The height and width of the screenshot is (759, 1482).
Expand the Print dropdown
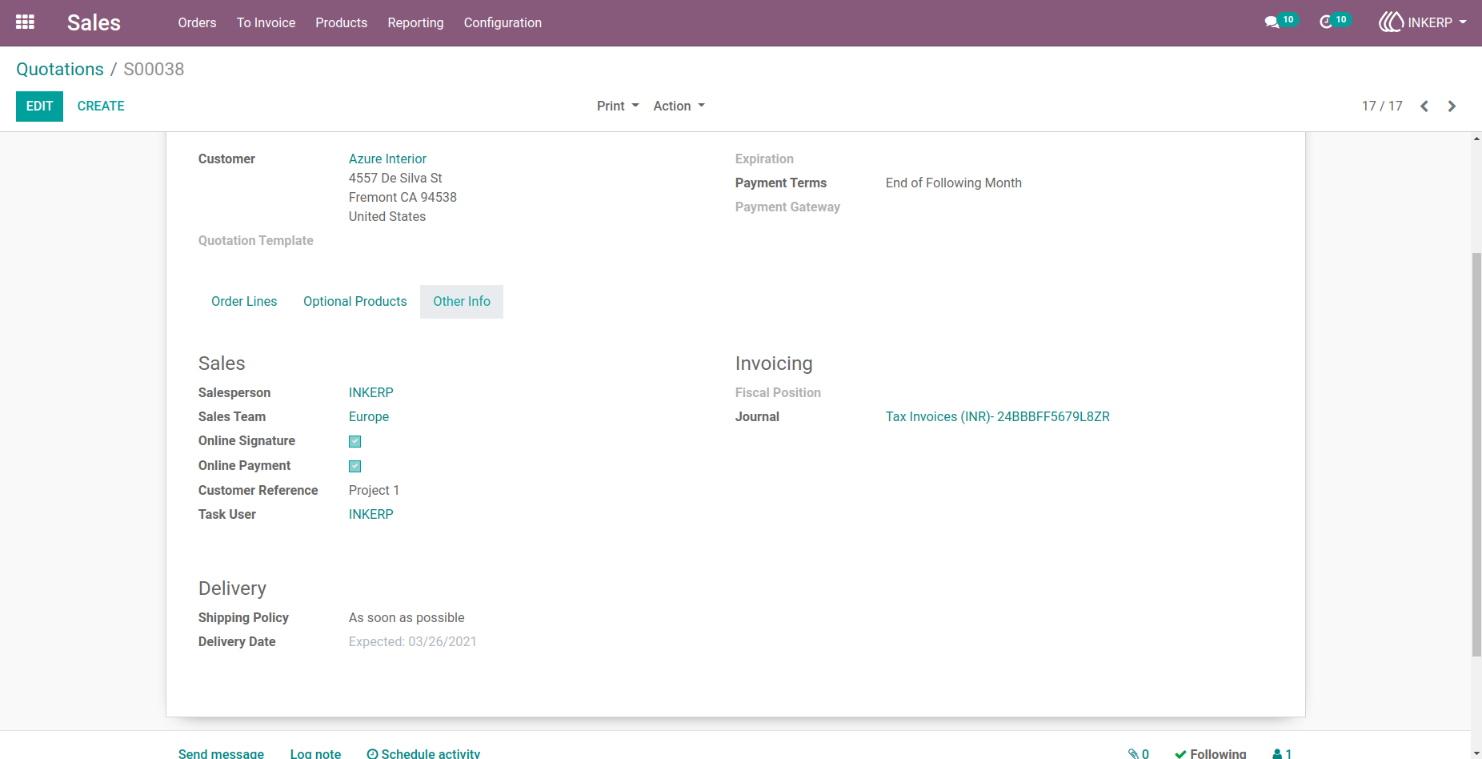pyautogui.click(x=618, y=106)
